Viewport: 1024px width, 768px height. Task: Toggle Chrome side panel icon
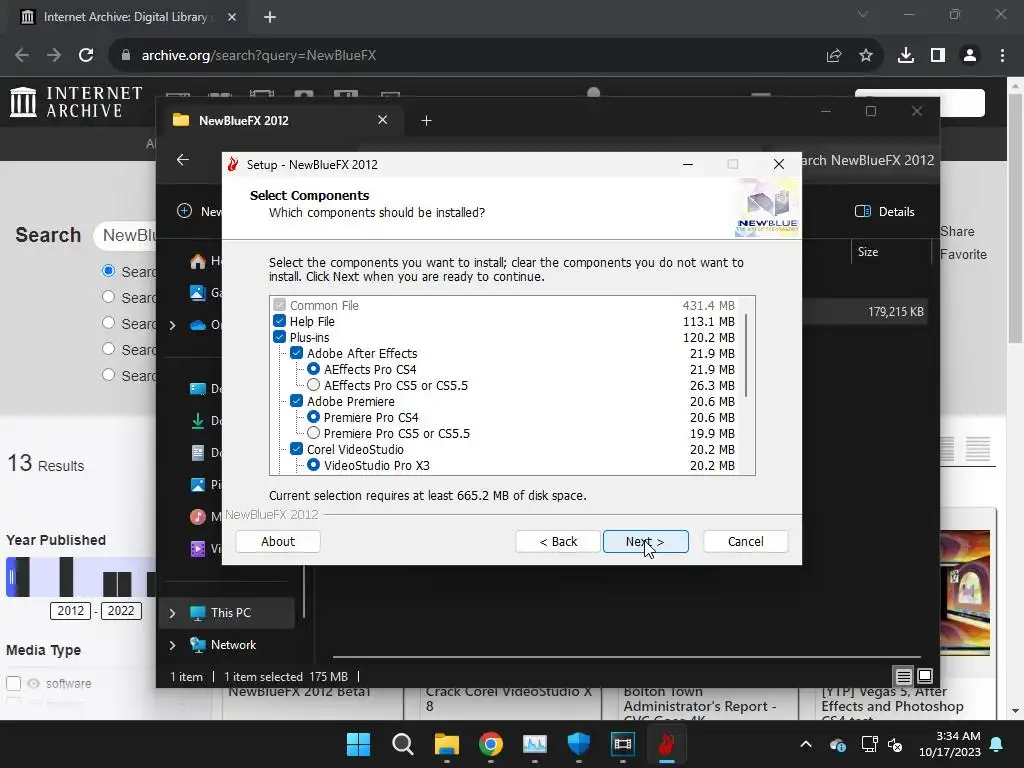tap(938, 56)
